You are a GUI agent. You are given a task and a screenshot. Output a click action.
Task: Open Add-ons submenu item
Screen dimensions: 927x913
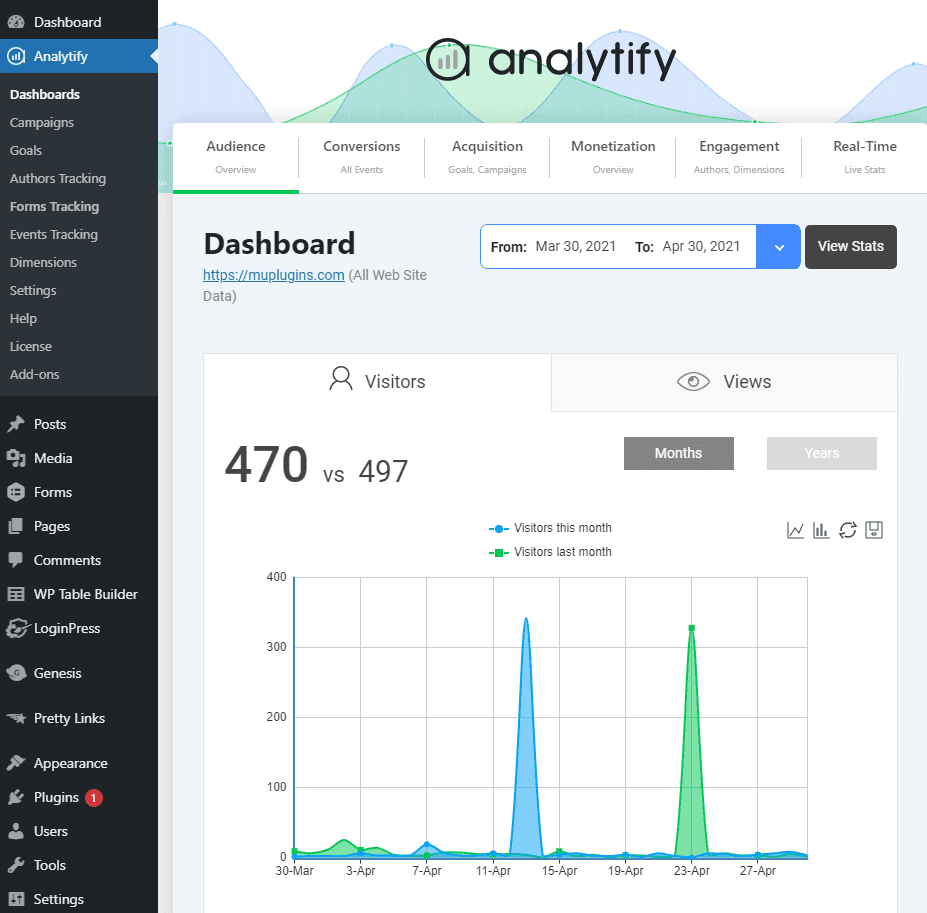[34, 374]
